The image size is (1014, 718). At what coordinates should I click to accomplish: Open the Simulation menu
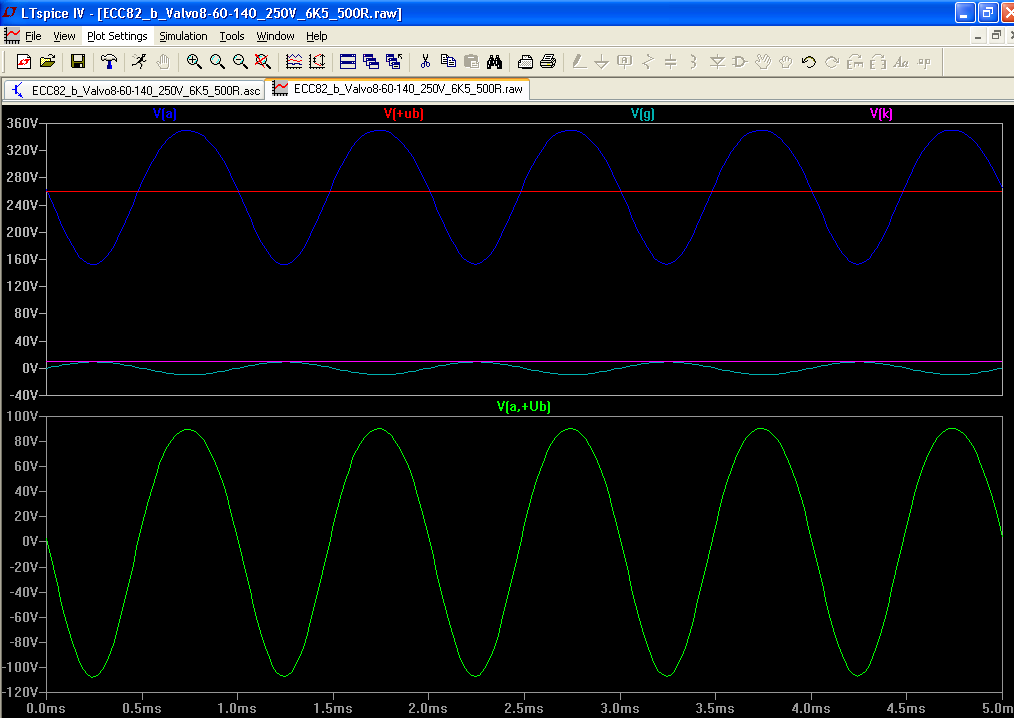pos(184,36)
